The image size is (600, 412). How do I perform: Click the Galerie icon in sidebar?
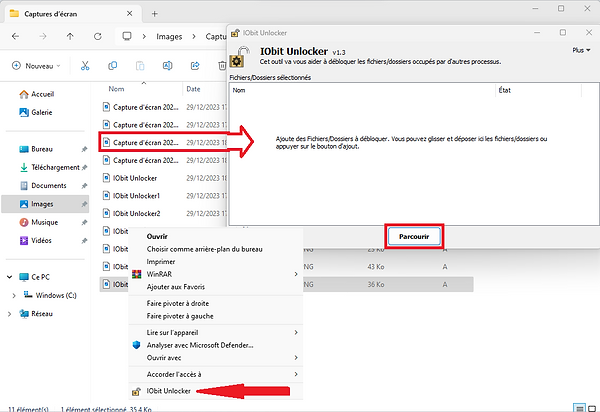tap(24, 112)
